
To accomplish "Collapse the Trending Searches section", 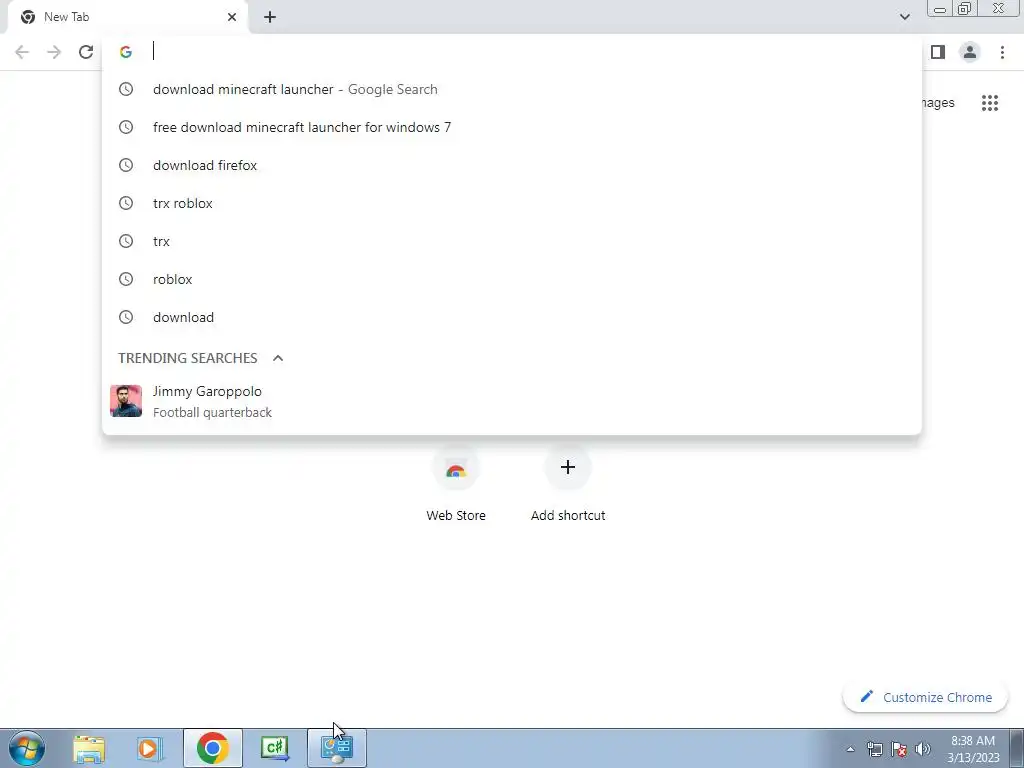I will click(278, 358).
